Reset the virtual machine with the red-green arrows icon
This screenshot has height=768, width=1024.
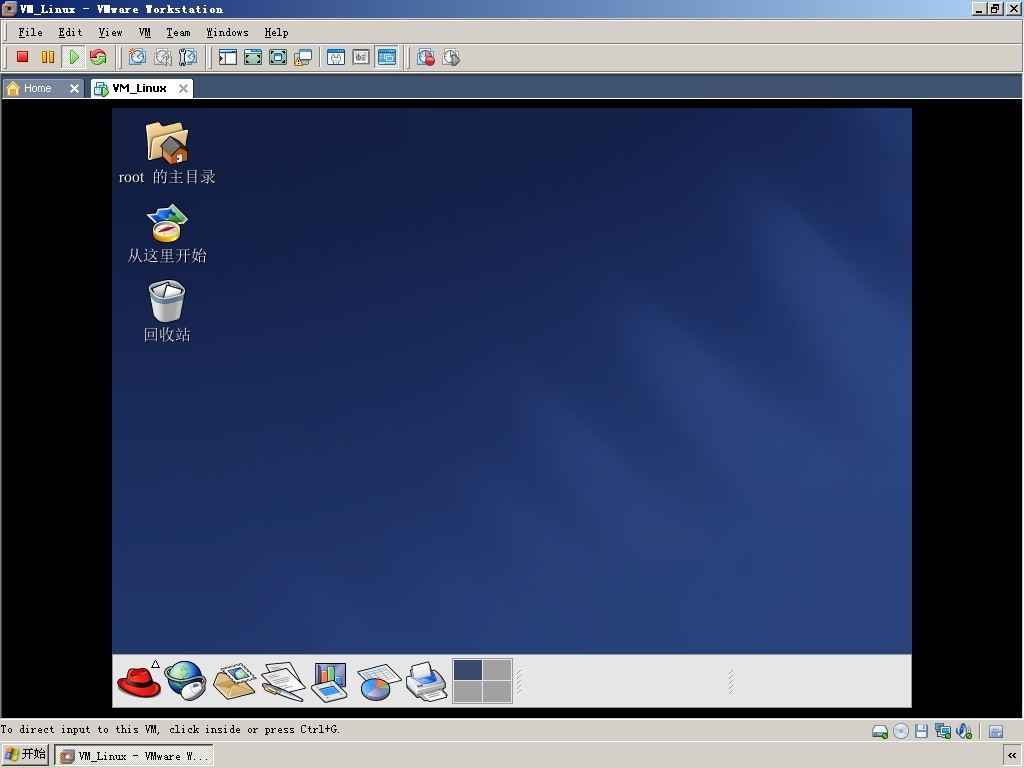coord(98,57)
